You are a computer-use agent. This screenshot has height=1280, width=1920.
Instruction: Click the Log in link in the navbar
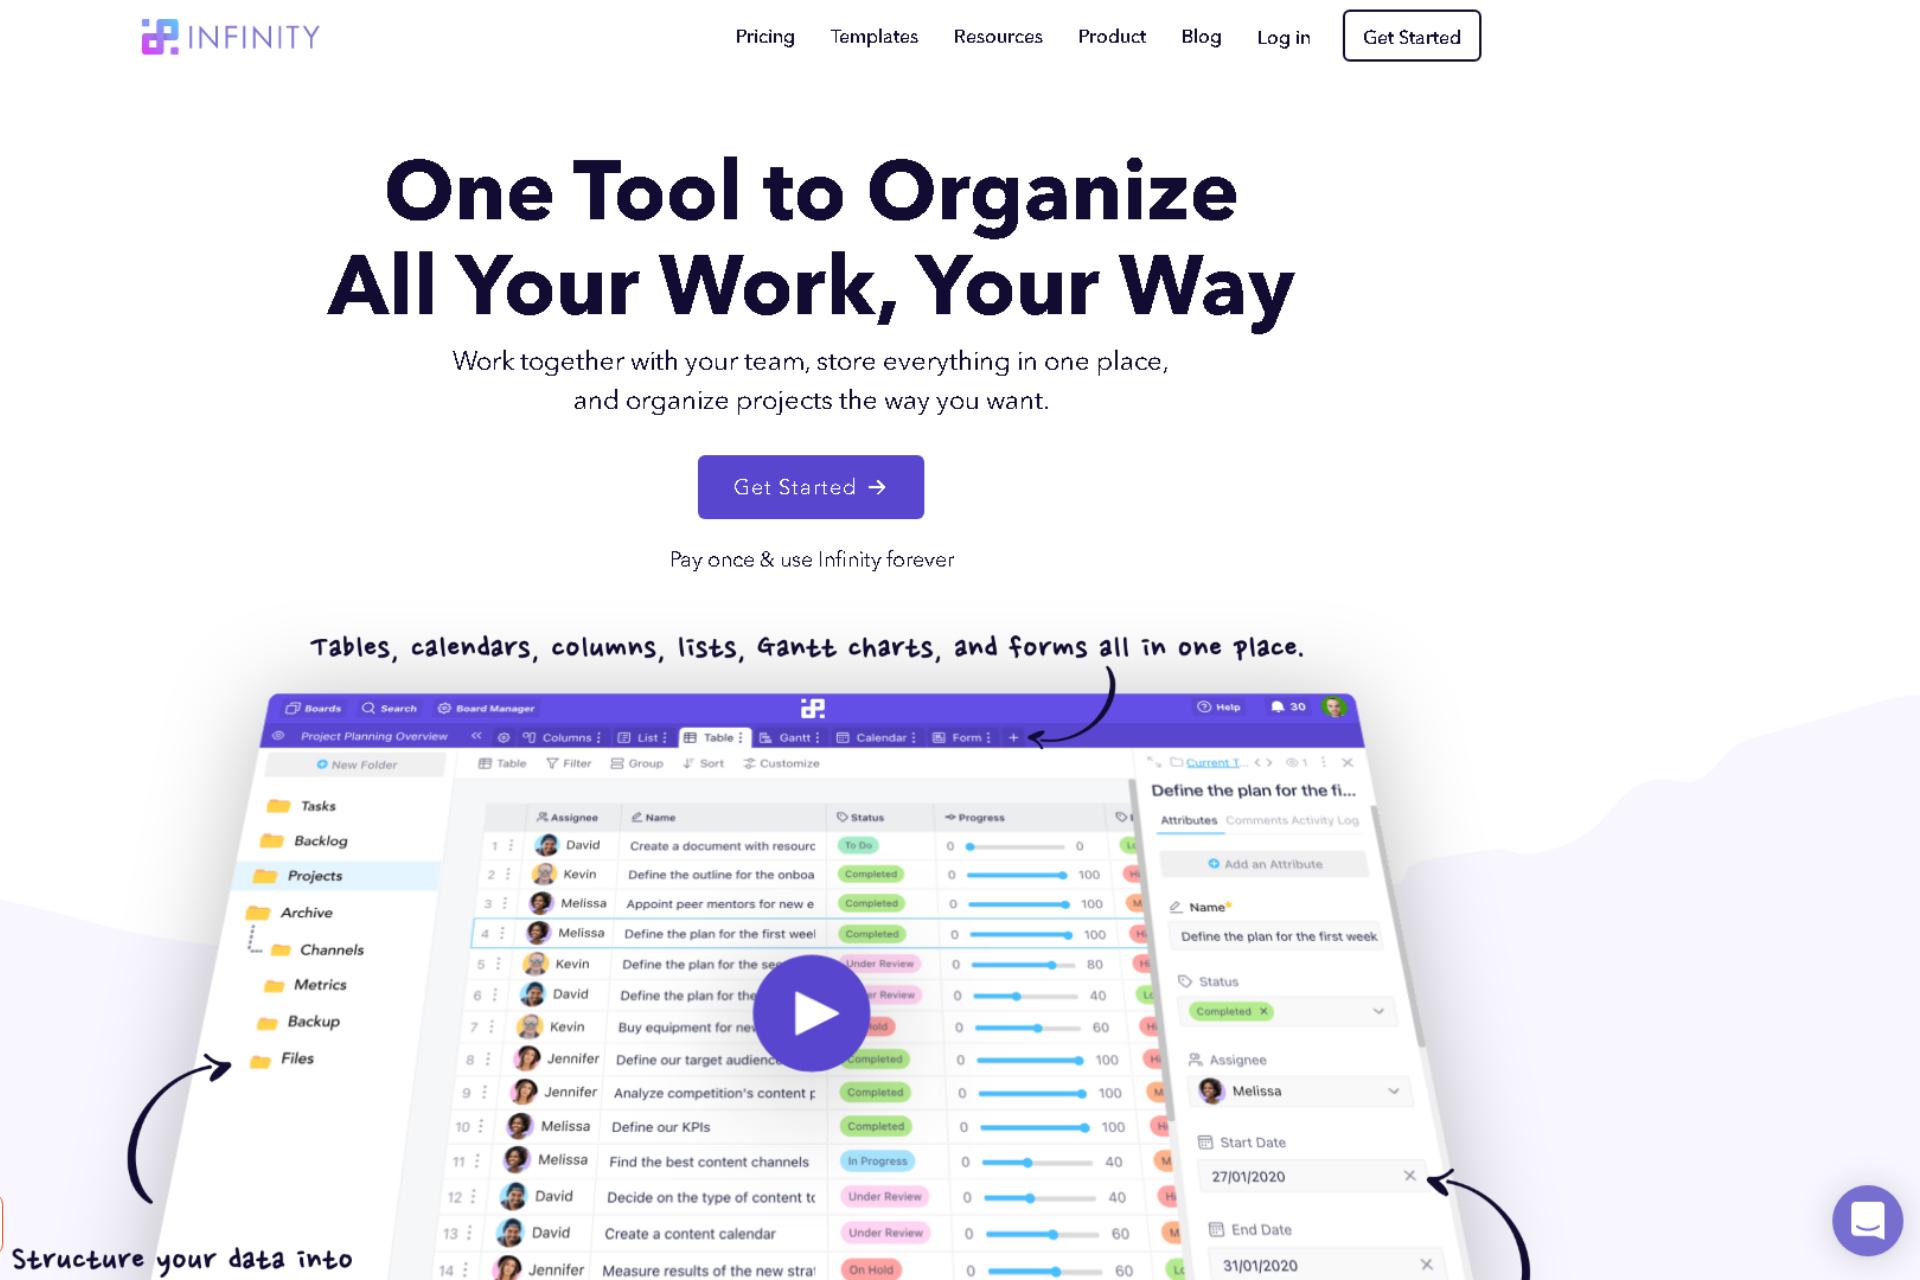pyautogui.click(x=1283, y=37)
